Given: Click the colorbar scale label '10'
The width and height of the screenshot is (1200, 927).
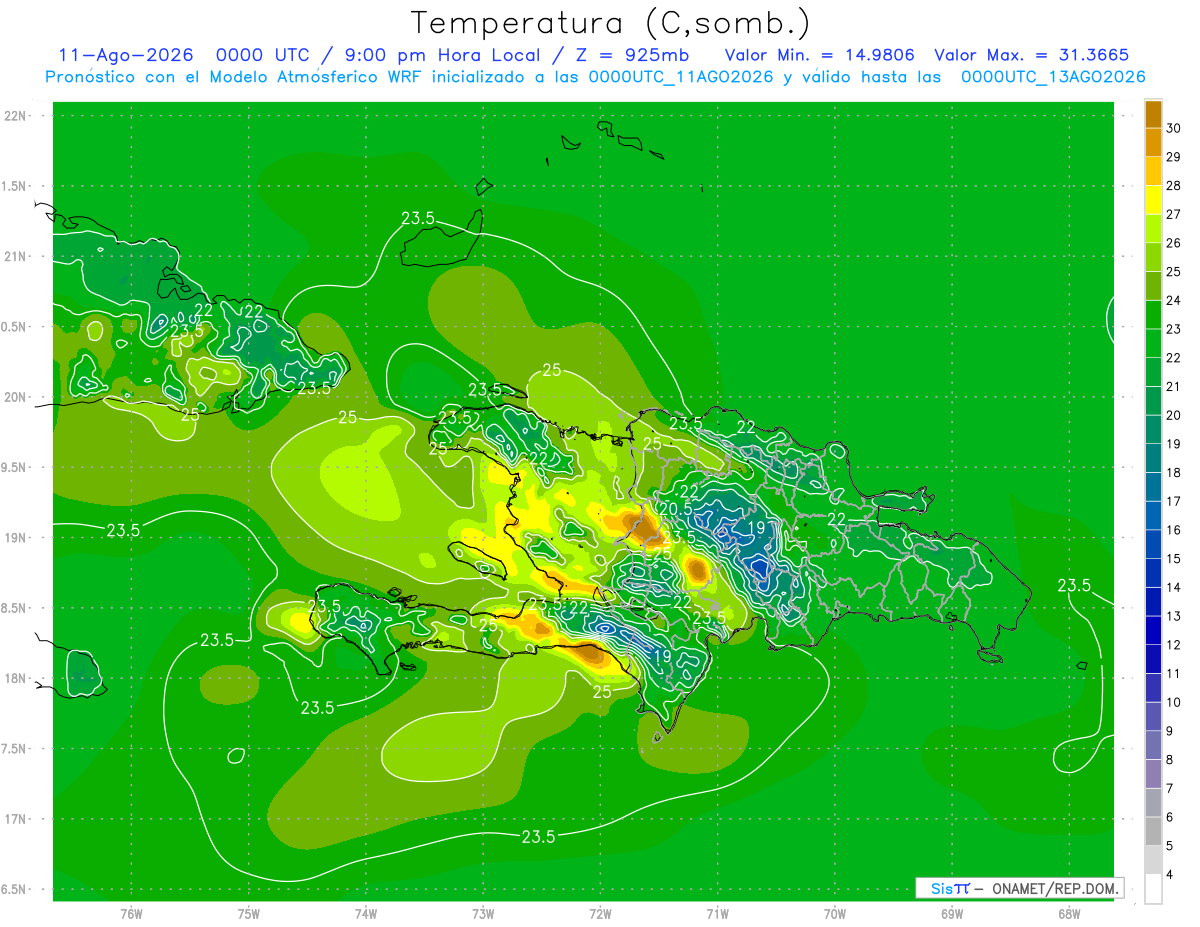Looking at the screenshot, I should click(1174, 703).
